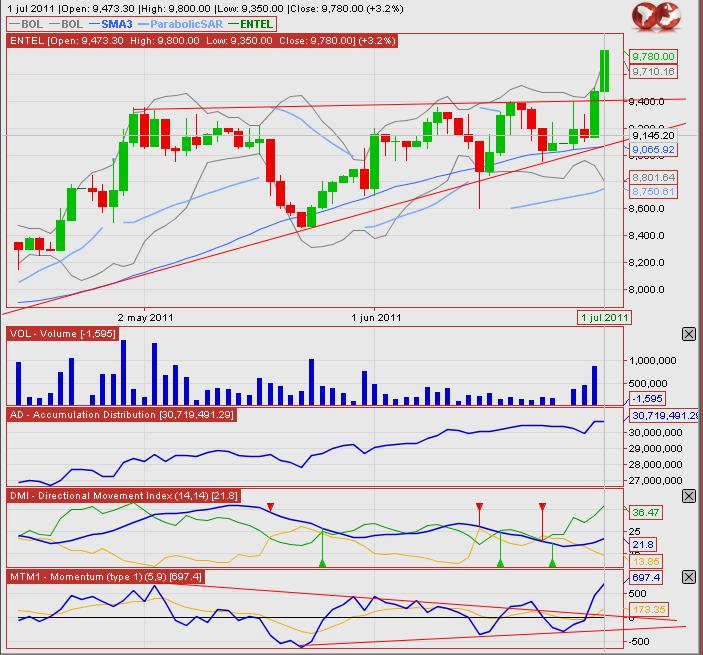Click the top summary line with Open 9,473.30
The width and height of the screenshot is (703, 655).
pos(205,9)
